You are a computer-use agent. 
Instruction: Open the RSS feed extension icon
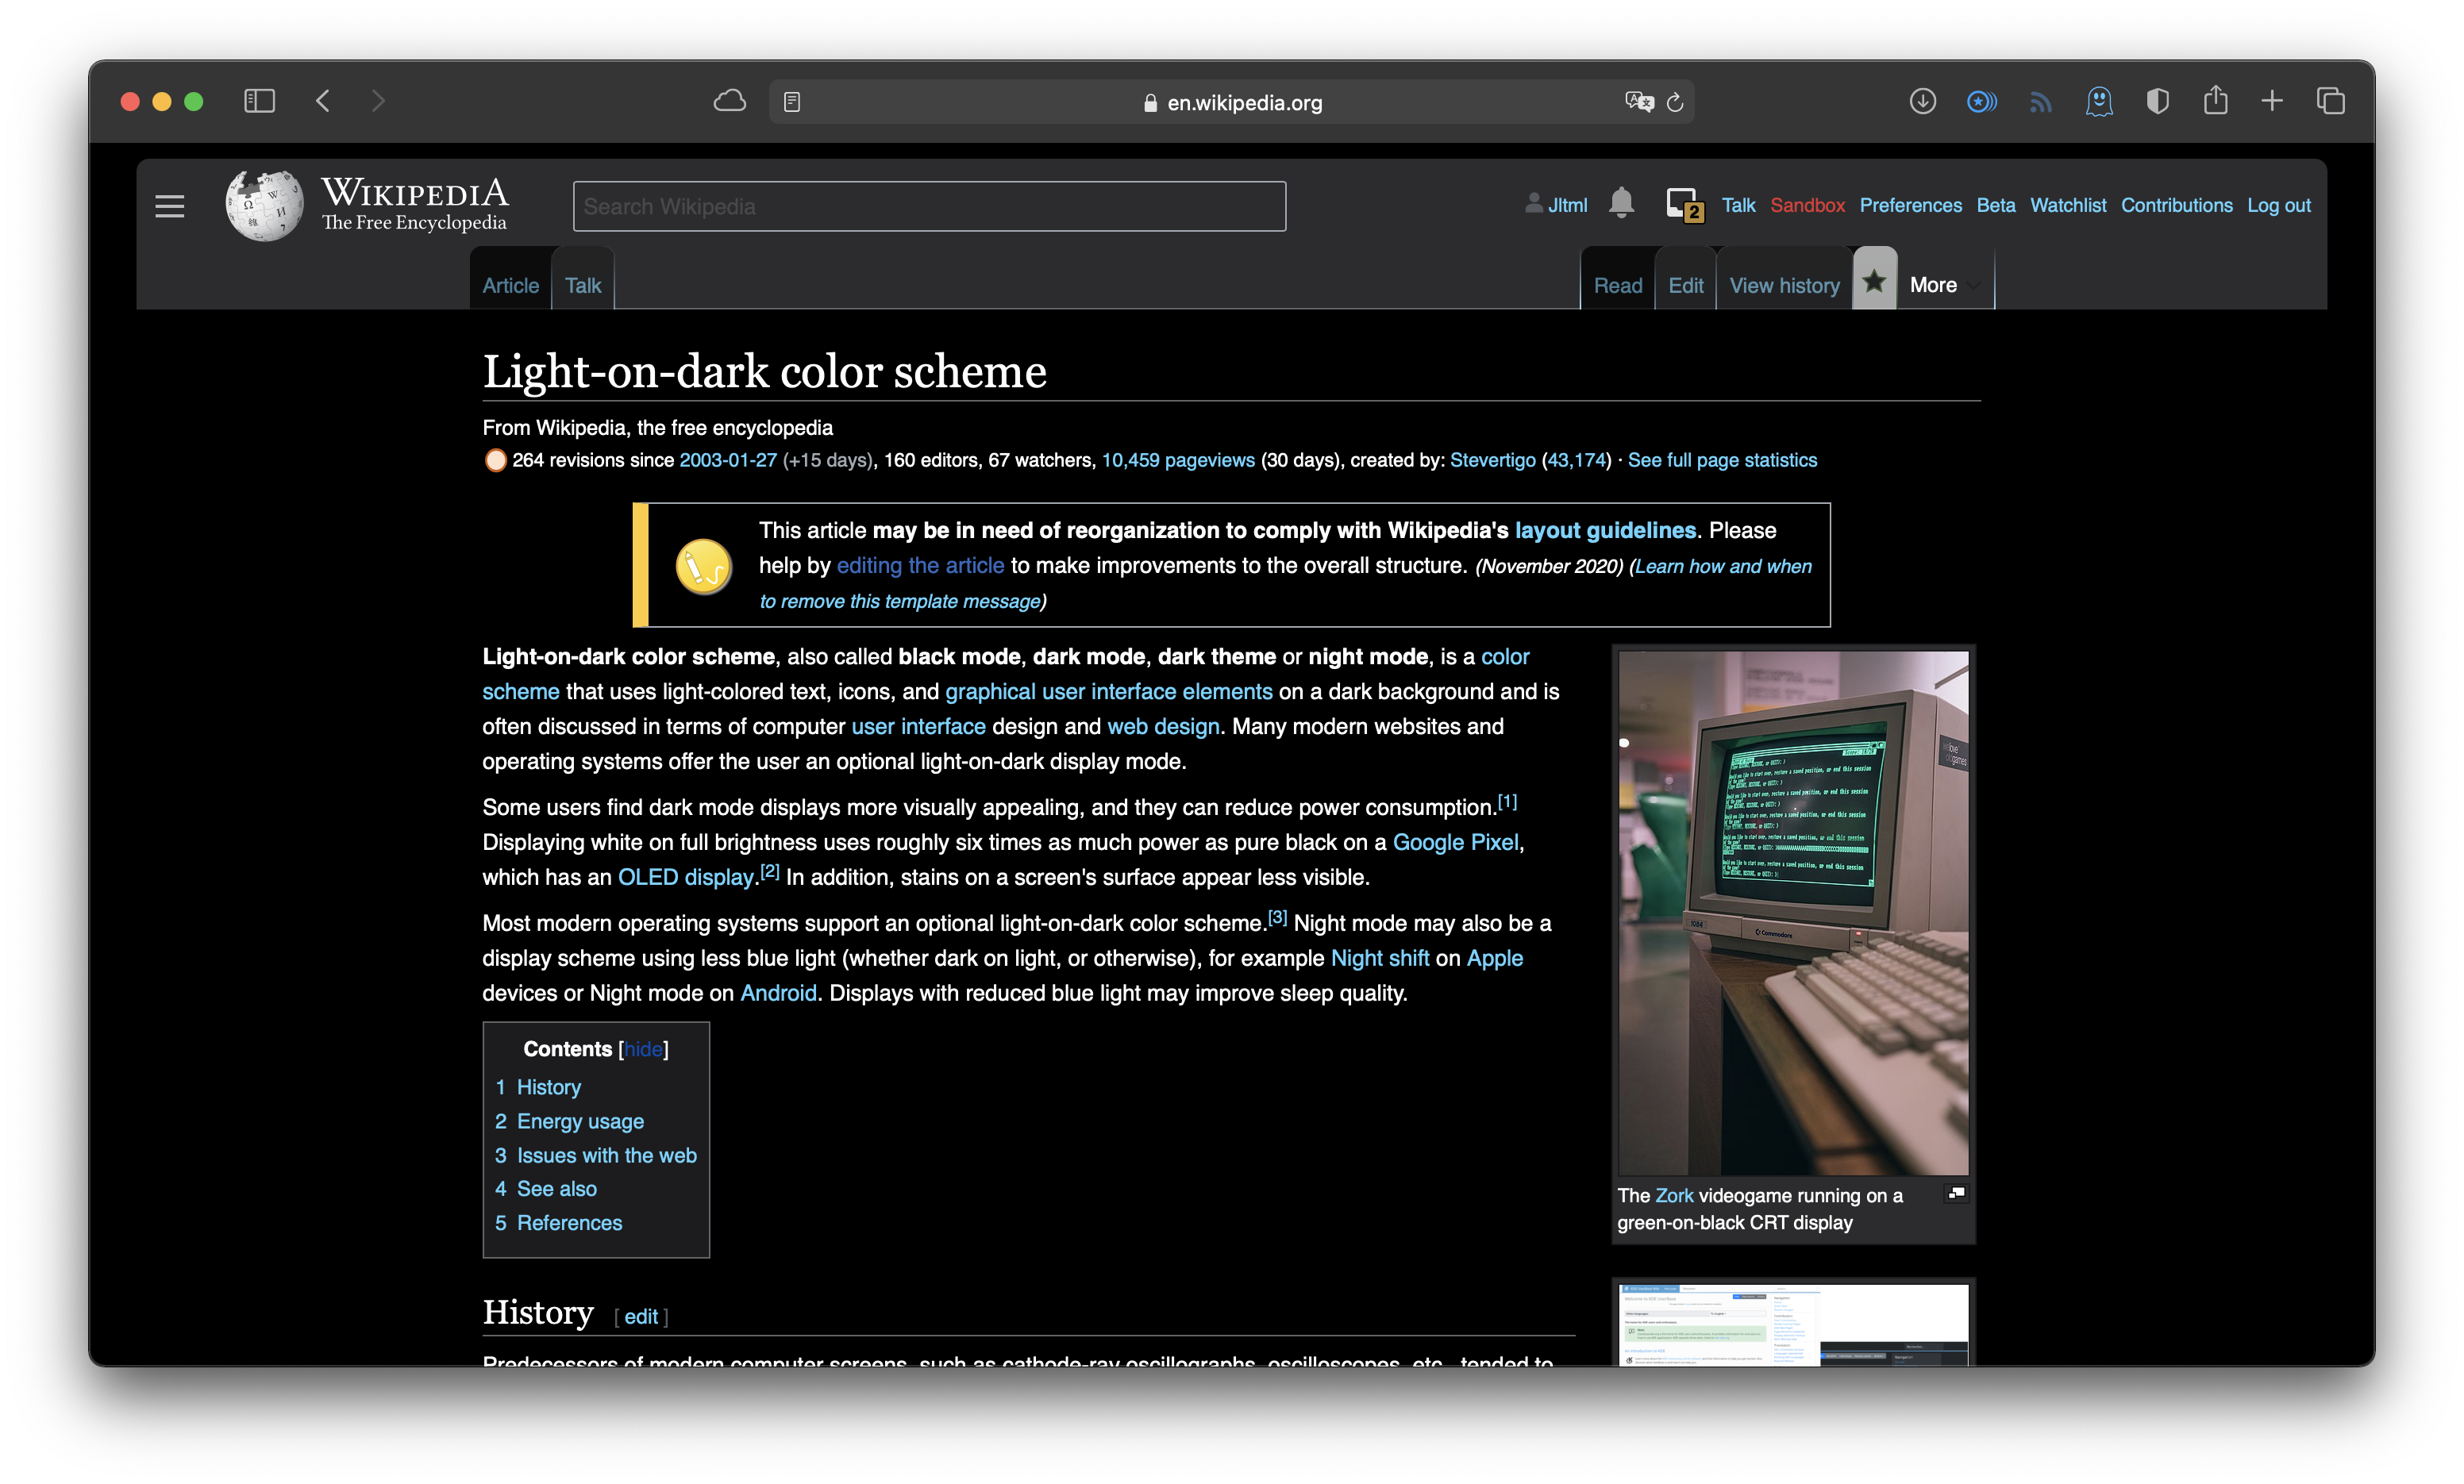point(2040,101)
